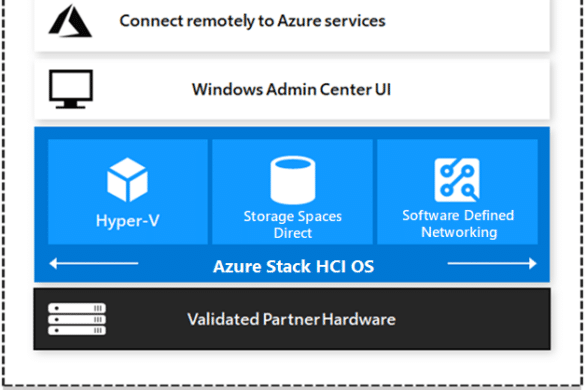Viewport: 585px width, 390px height.
Task: Click the 'Windows Admin Center UI' label
Action: (x=291, y=90)
